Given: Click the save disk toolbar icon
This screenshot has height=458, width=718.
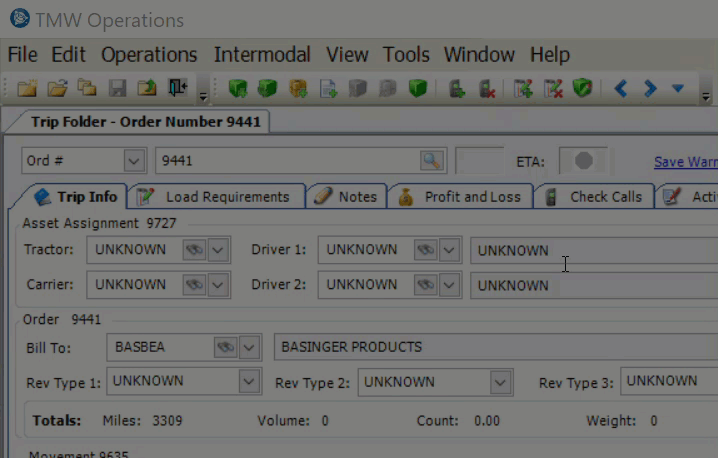Looking at the screenshot, I should [x=117, y=88].
